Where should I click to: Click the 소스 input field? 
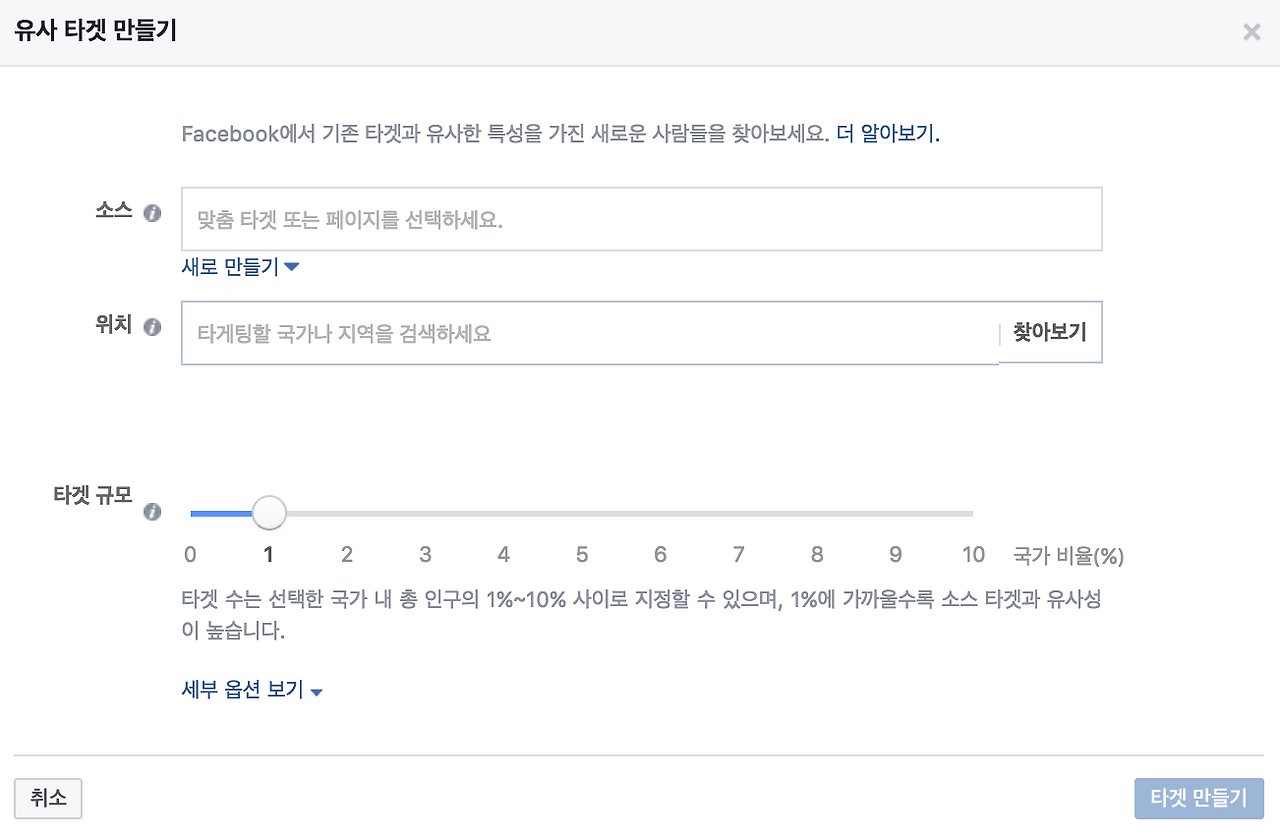click(640, 219)
